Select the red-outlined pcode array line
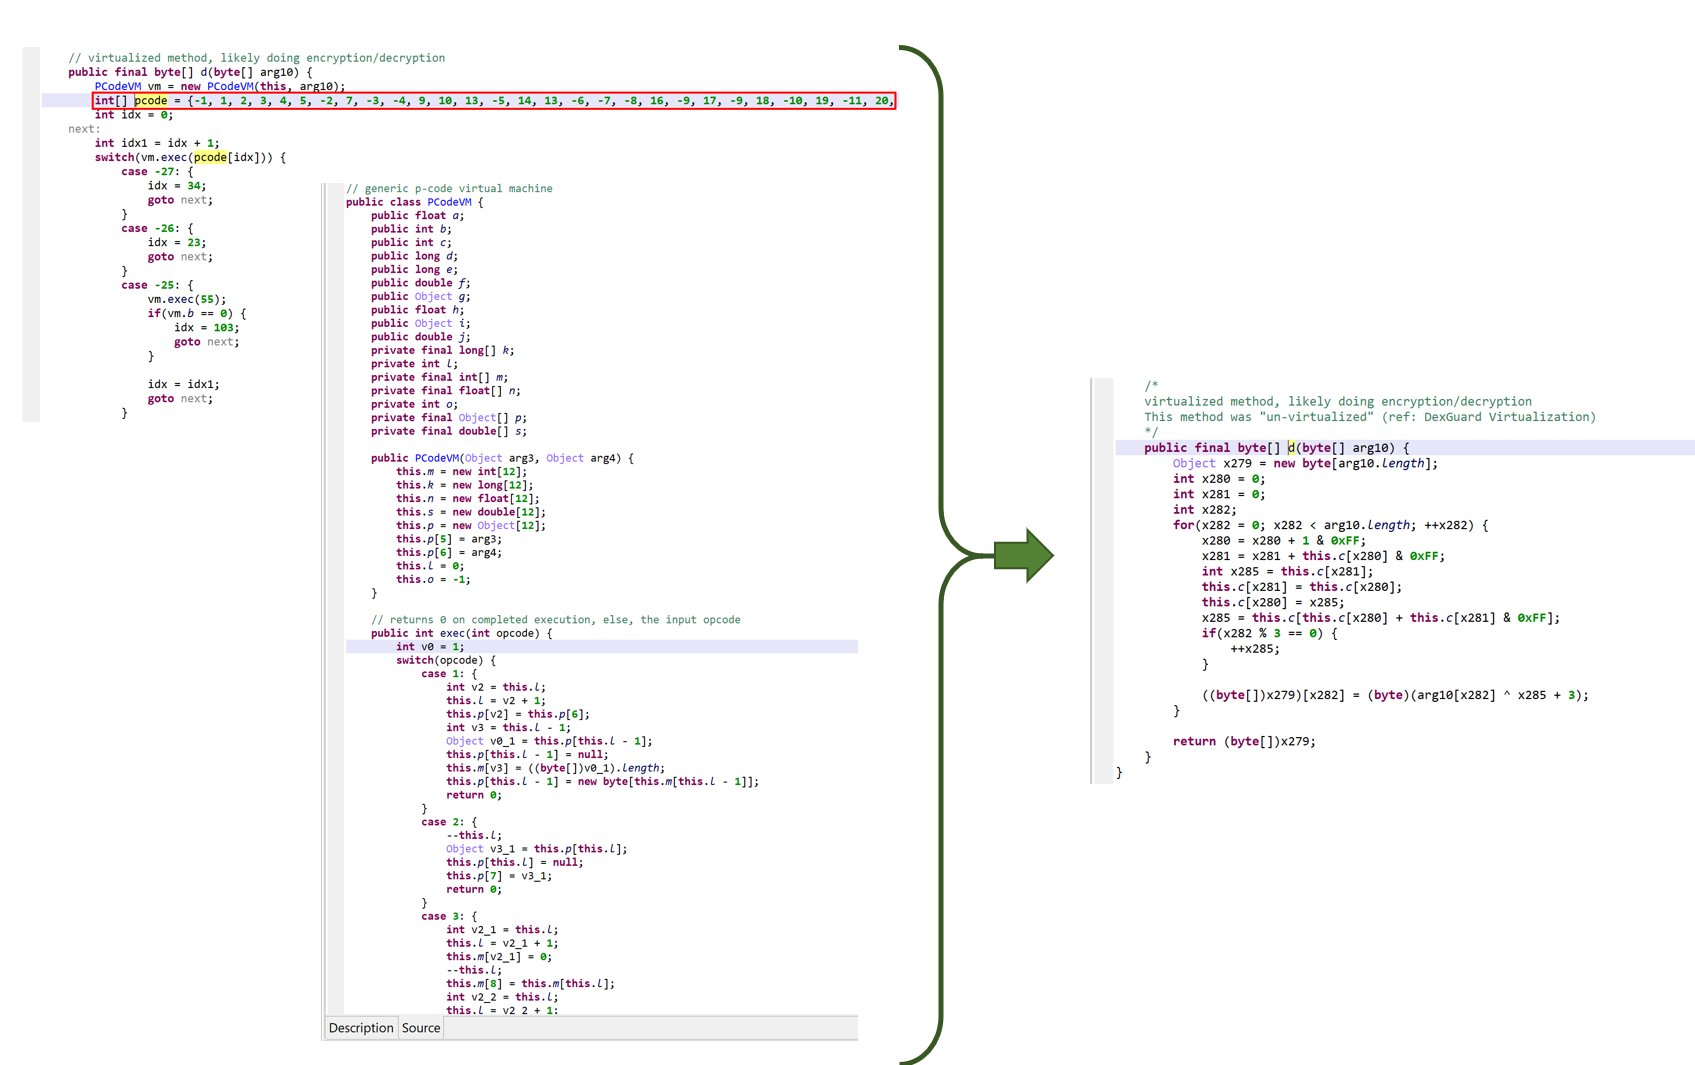 click(x=494, y=100)
